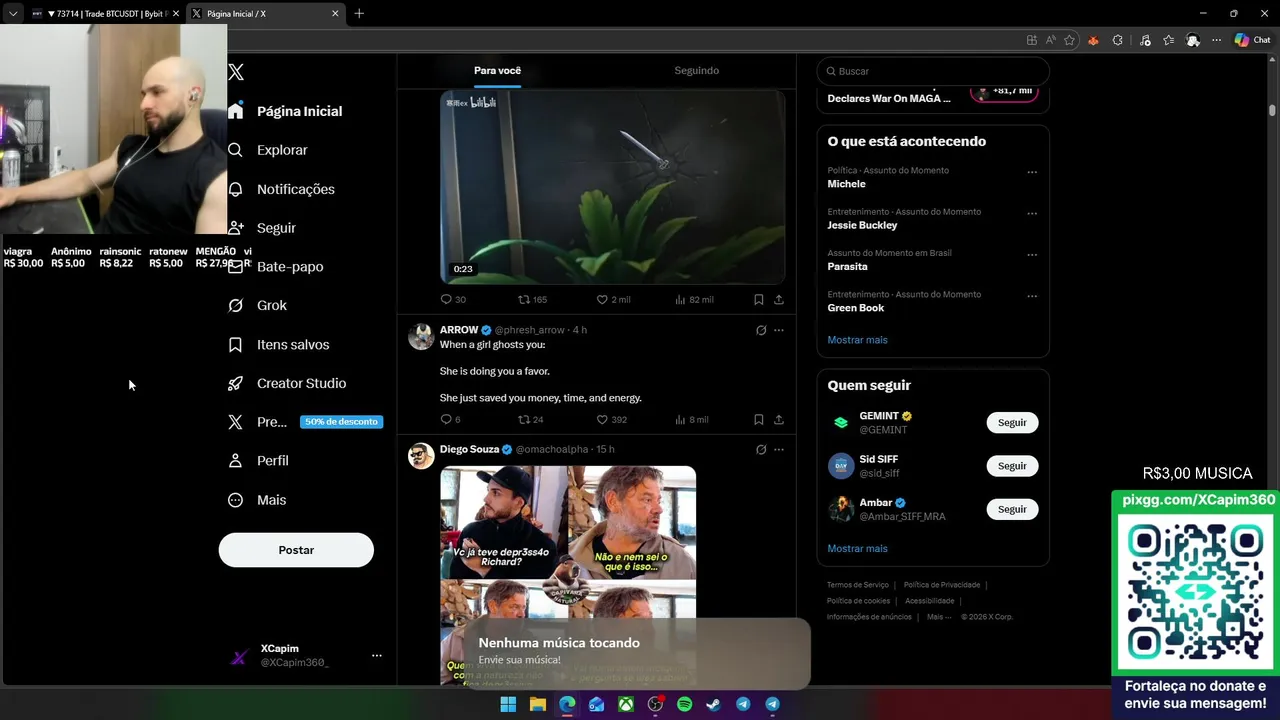Click the browser profile avatar icon
Viewport: 1280px width, 720px height.
[1193, 40]
